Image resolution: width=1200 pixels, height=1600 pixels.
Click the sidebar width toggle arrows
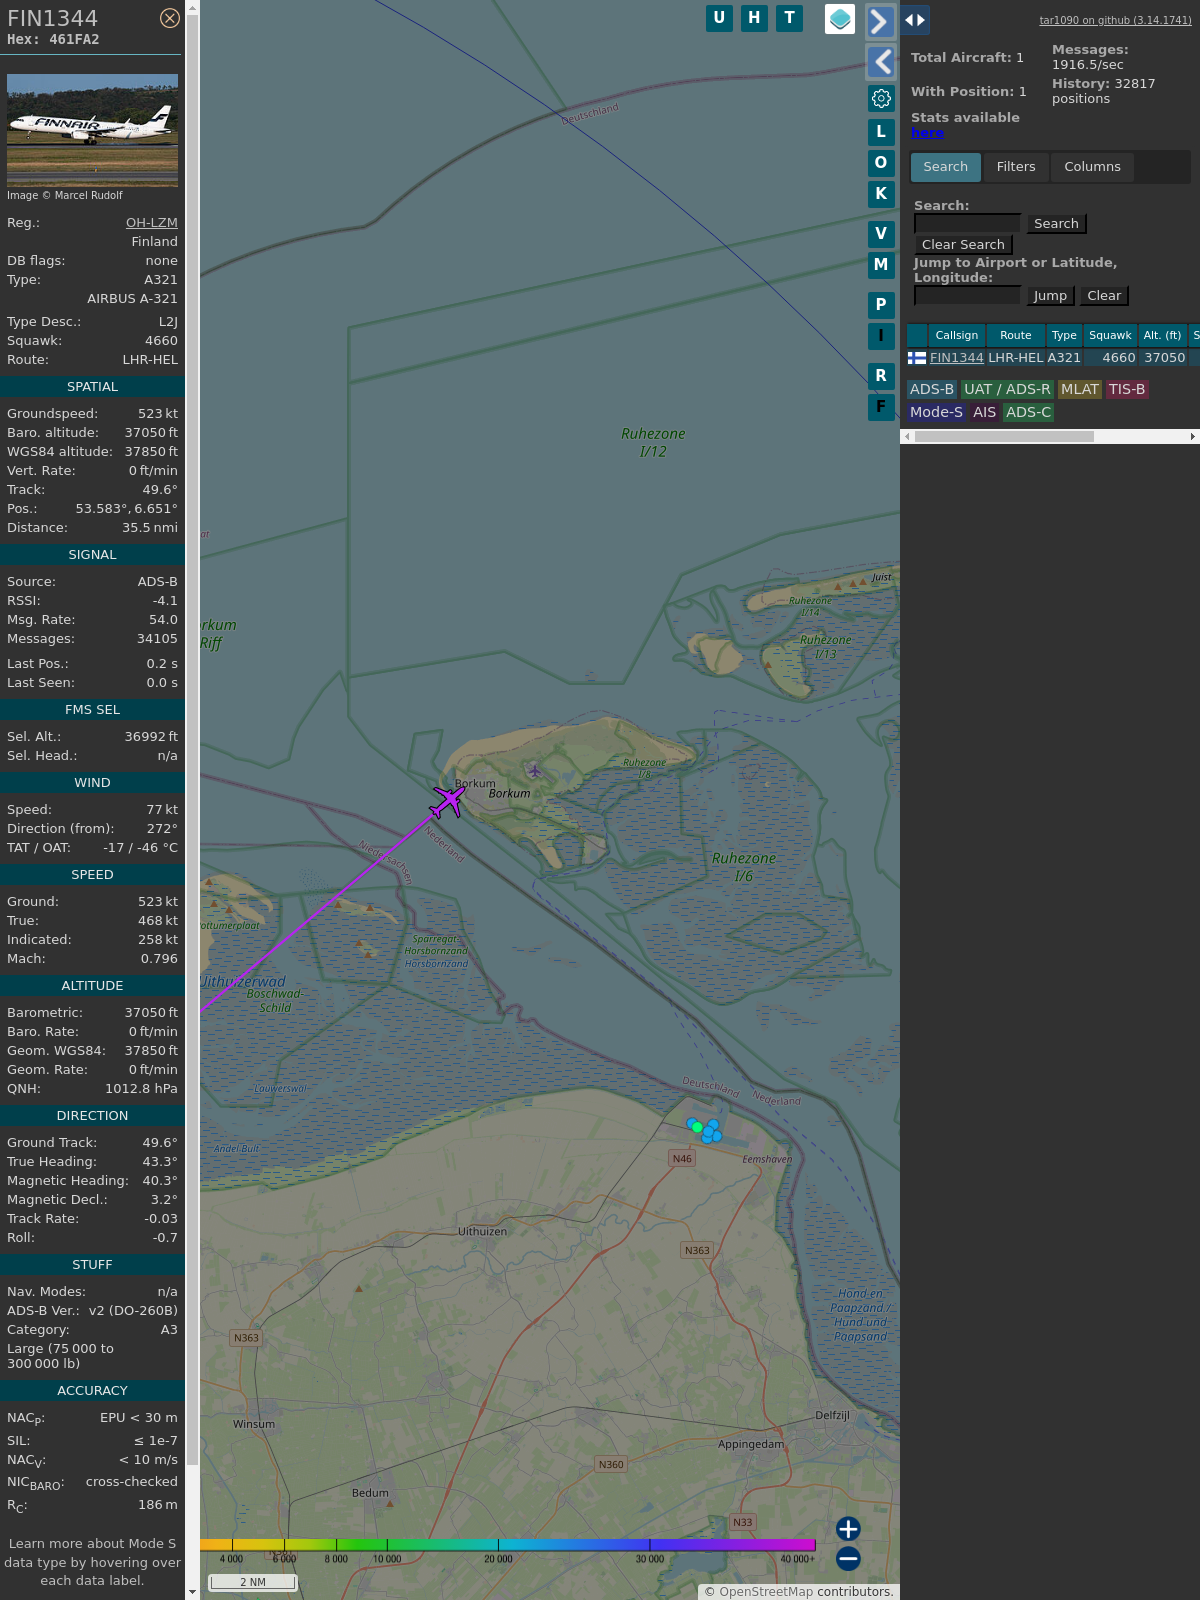coord(915,20)
